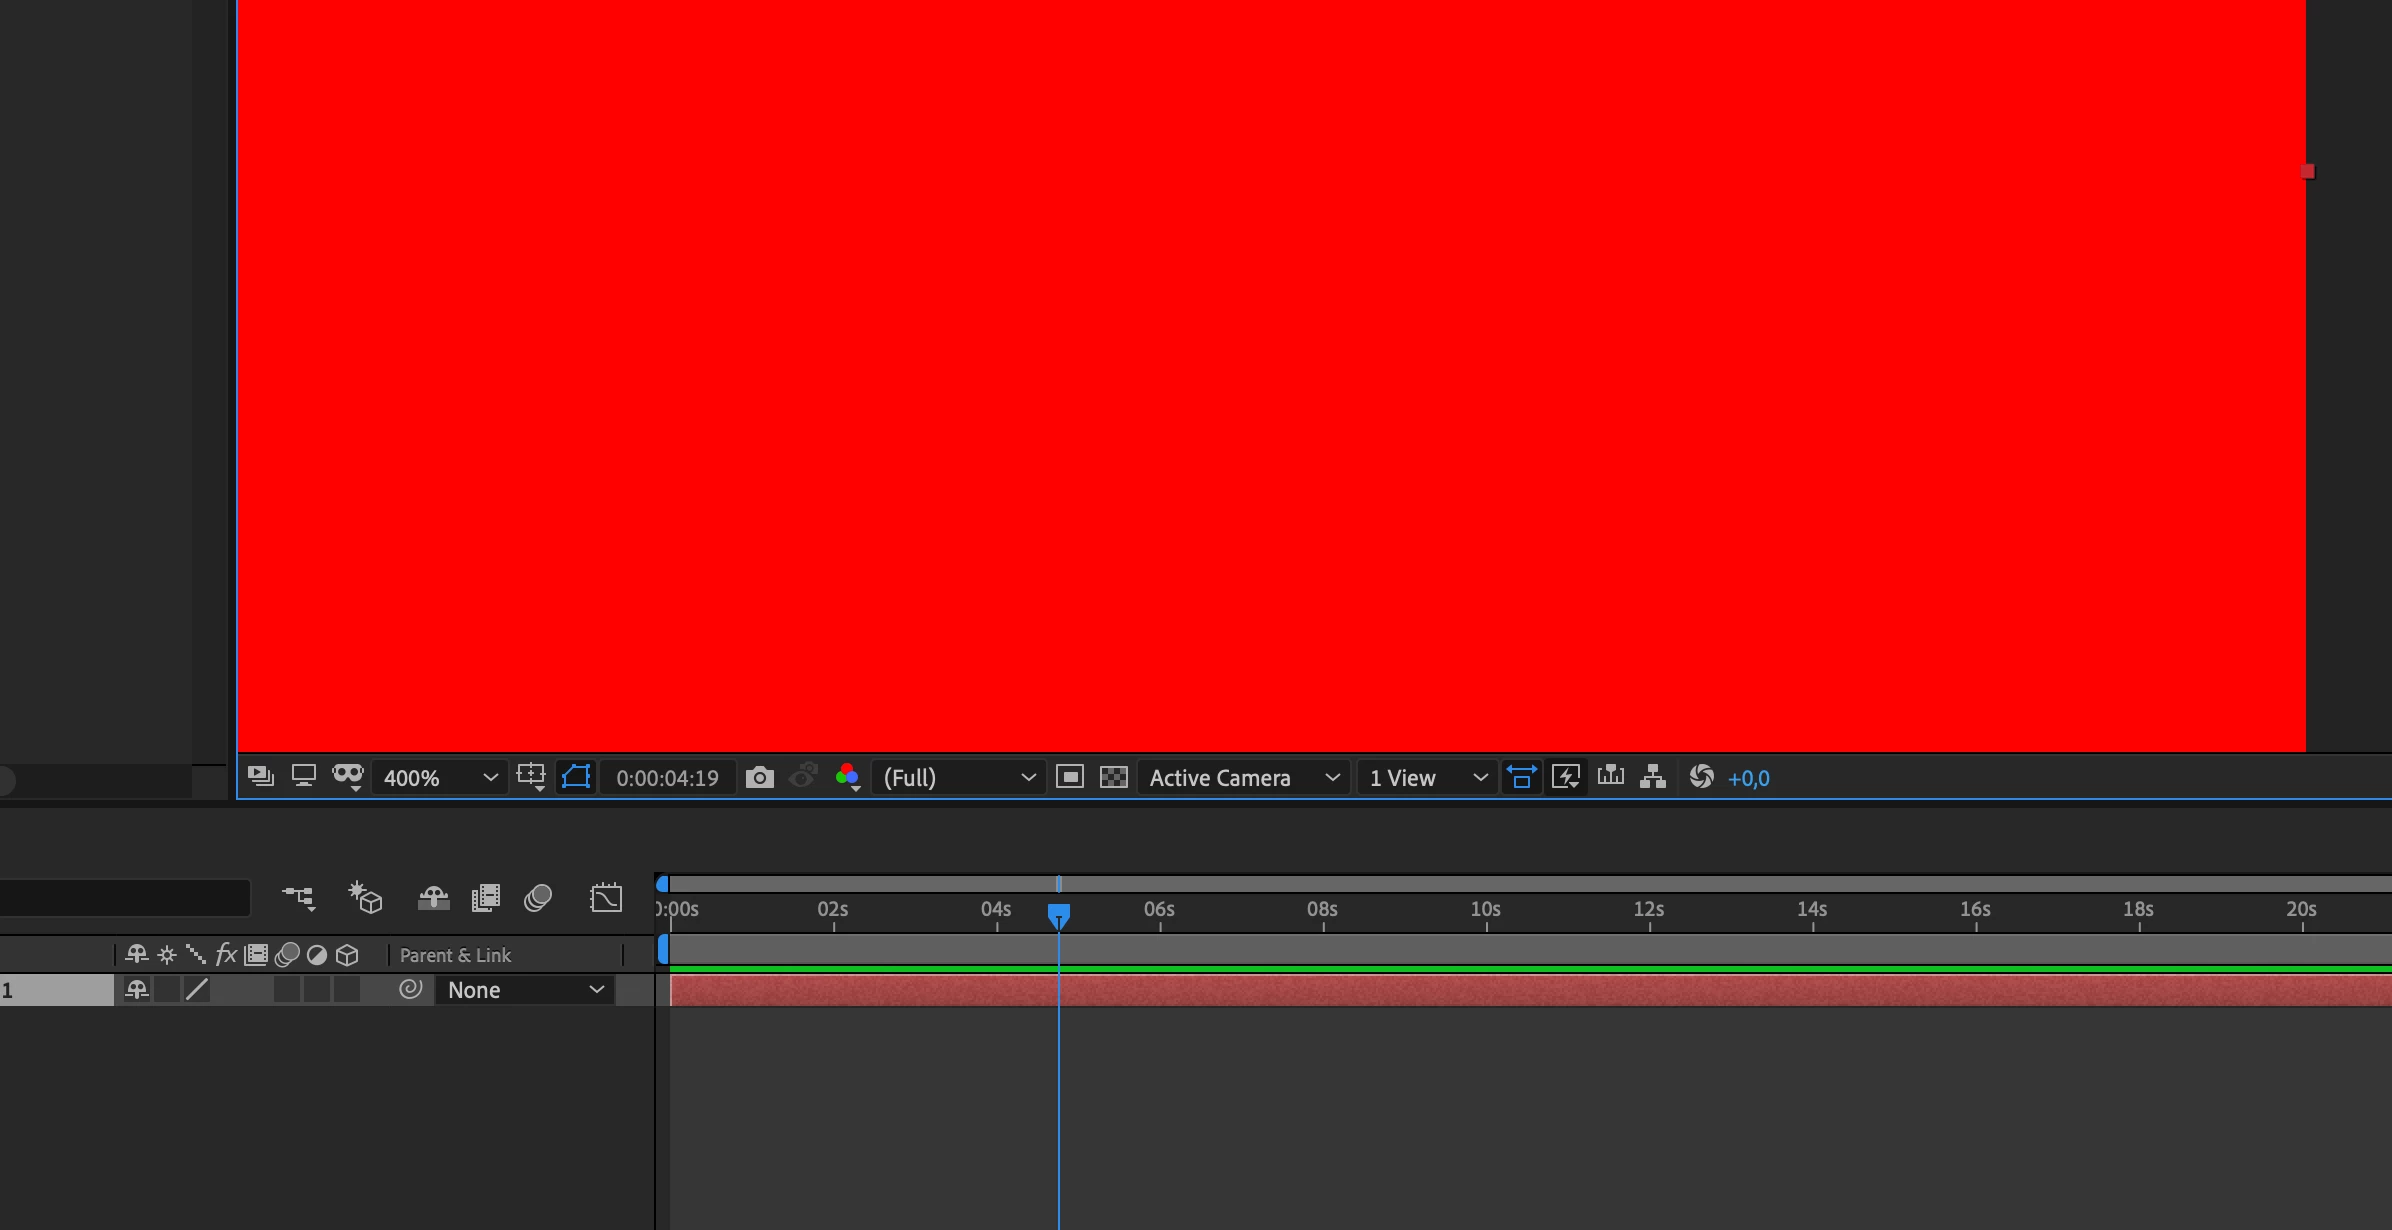Open the 1 View layout dropdown

tap(1427, 777)
